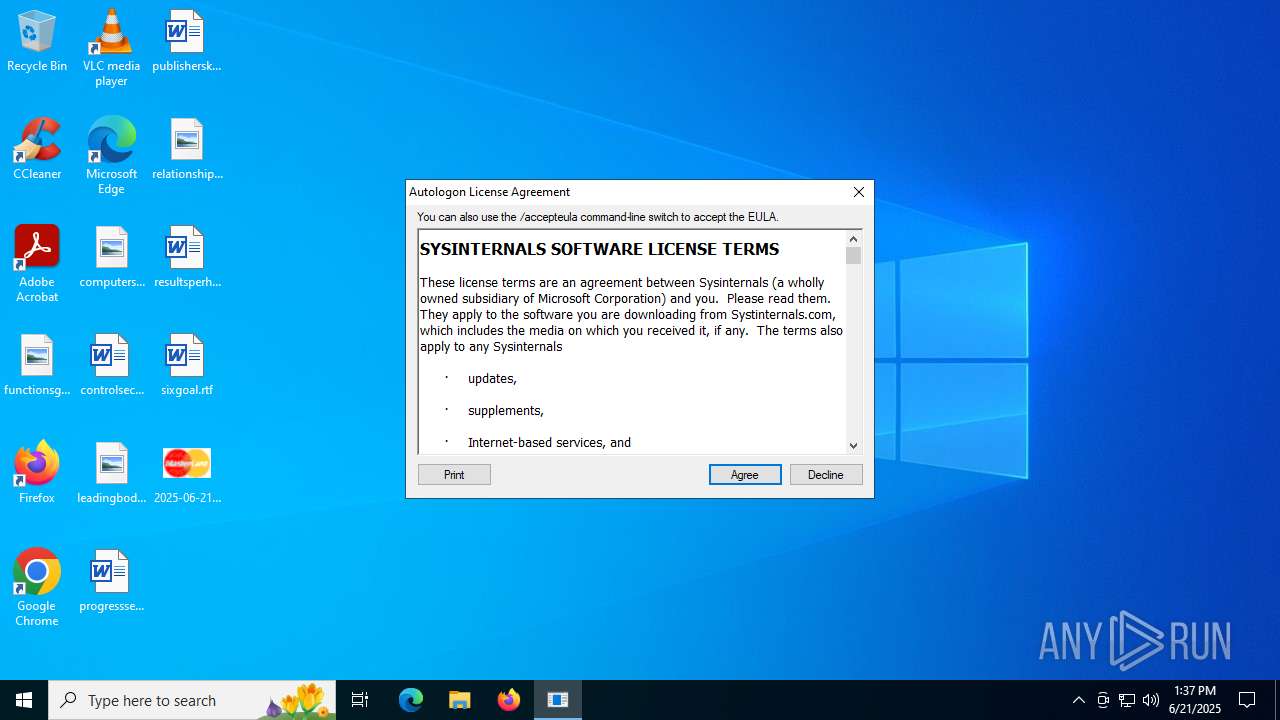Click the taskbar search box

click(x=192, y=700)
